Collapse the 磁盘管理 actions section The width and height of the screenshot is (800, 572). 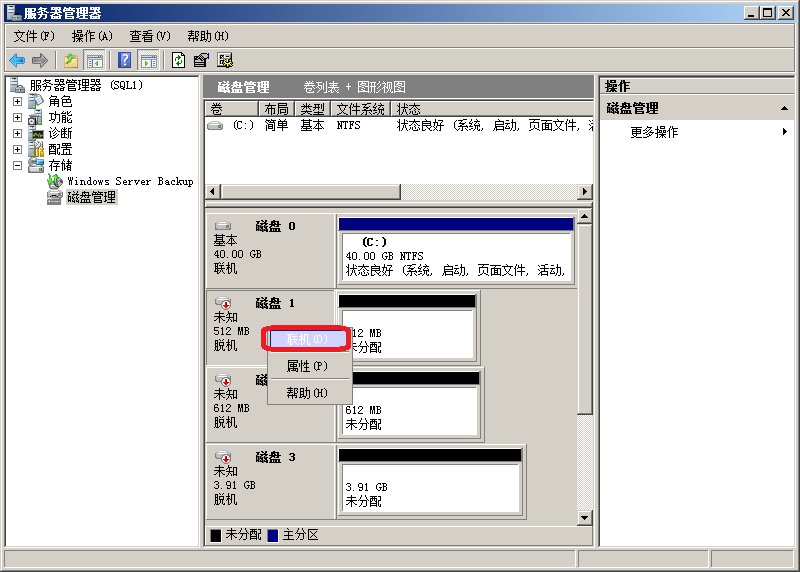tap(785, 109)
